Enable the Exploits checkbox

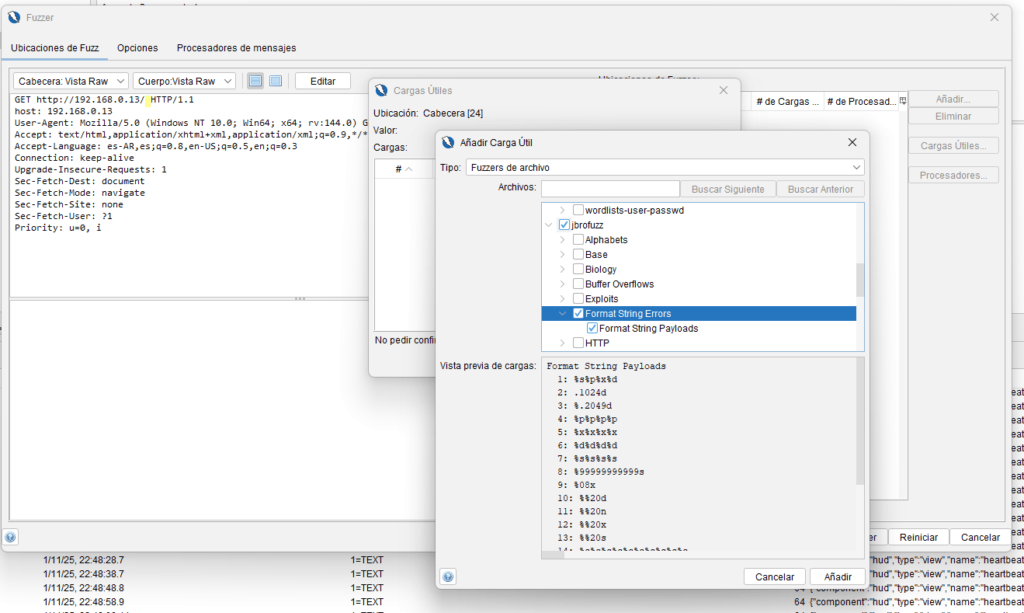click(578, 299)
